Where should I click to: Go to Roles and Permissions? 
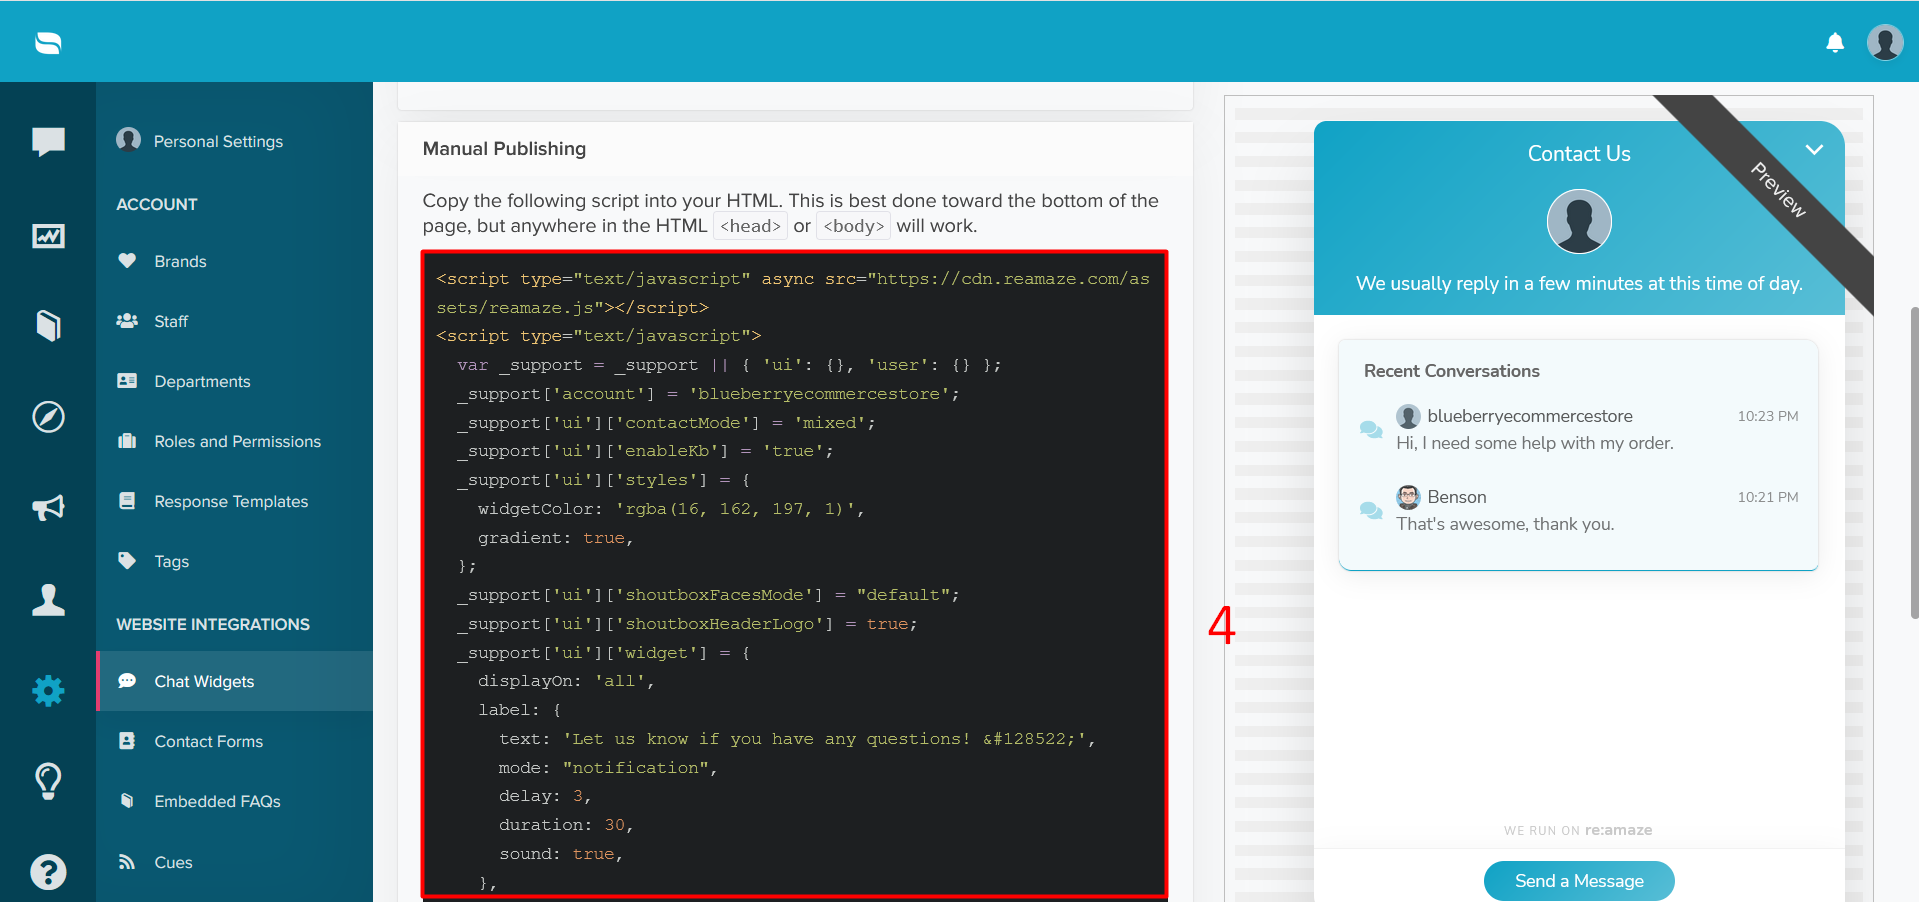[237, 441]
